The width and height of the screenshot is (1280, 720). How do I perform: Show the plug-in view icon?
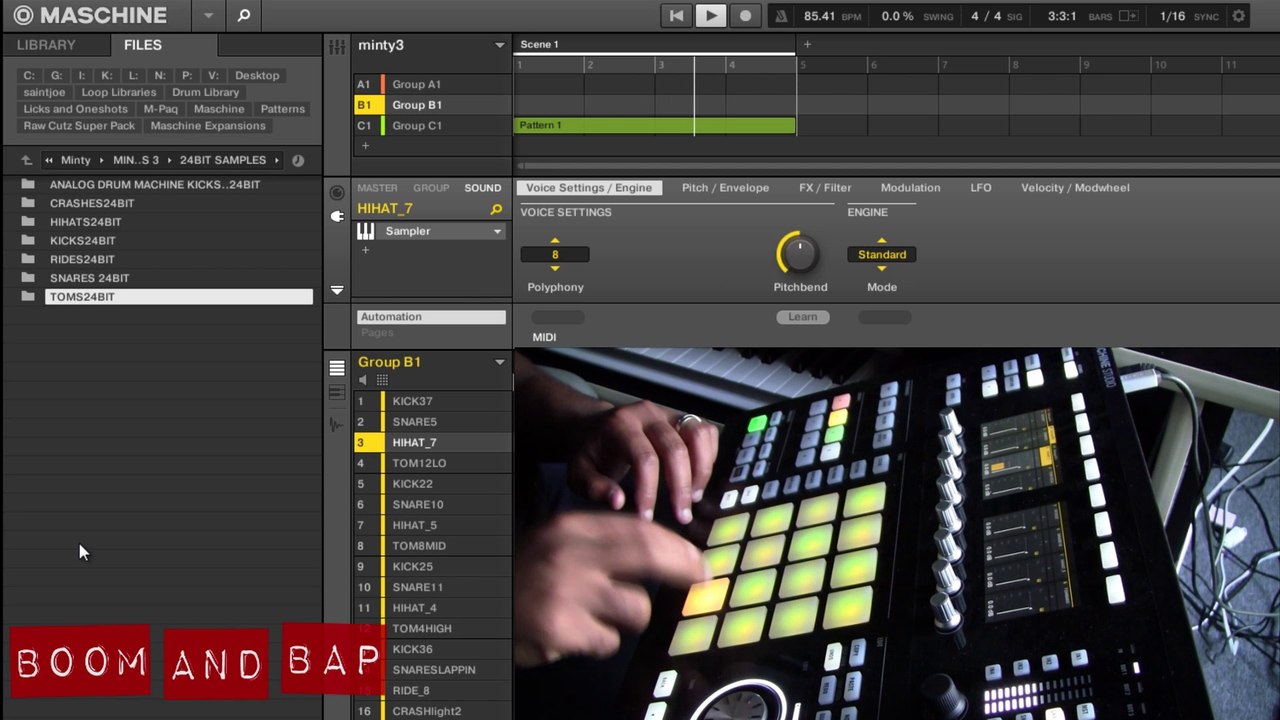(x=337, y=216)
